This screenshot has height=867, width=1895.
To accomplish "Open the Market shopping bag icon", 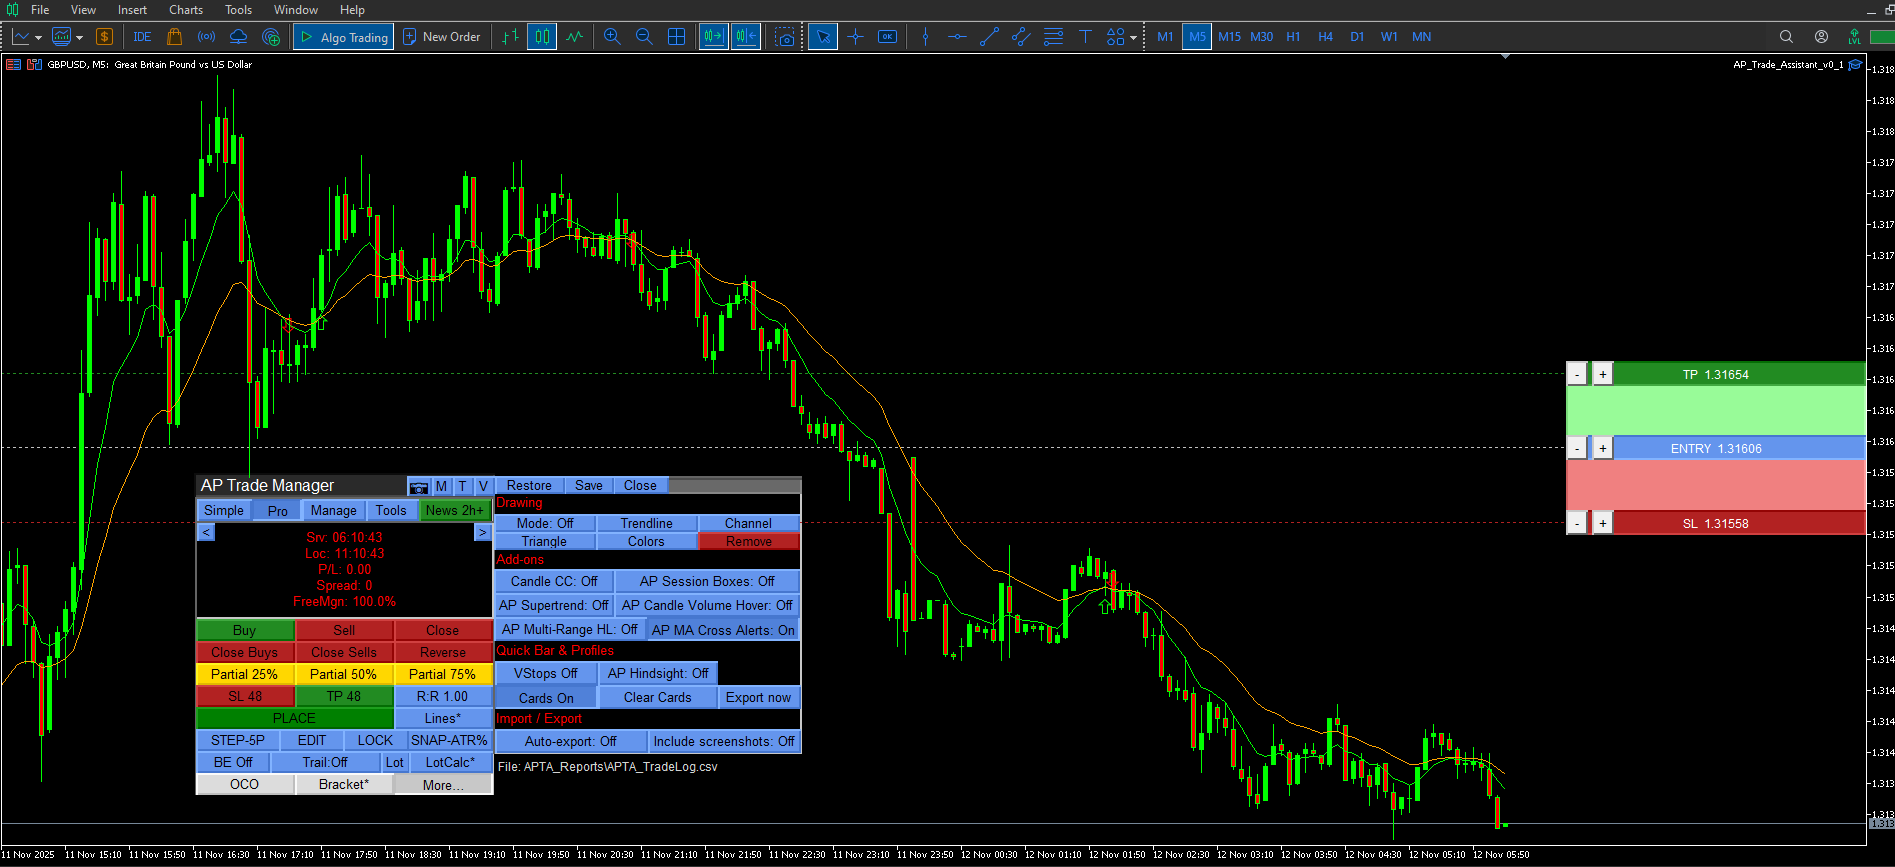I will (174, 37).
